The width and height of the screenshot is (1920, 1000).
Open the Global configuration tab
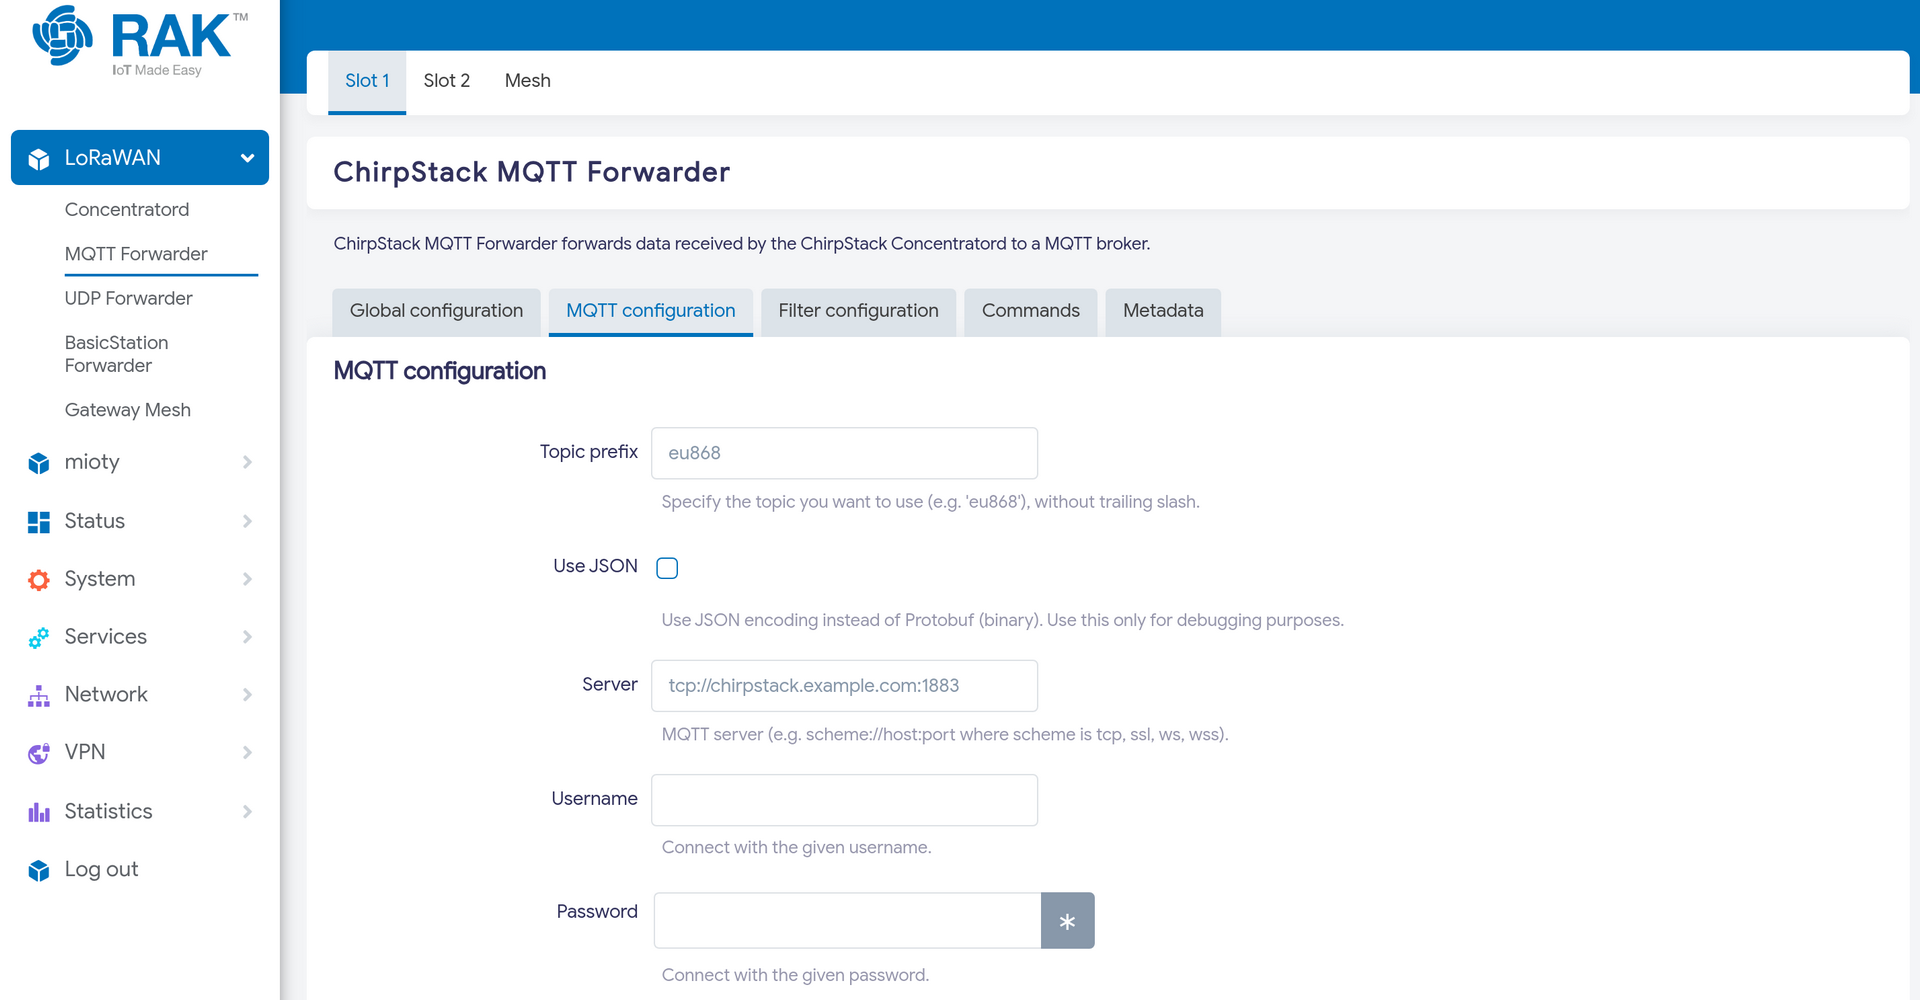[x=436, y=311]
